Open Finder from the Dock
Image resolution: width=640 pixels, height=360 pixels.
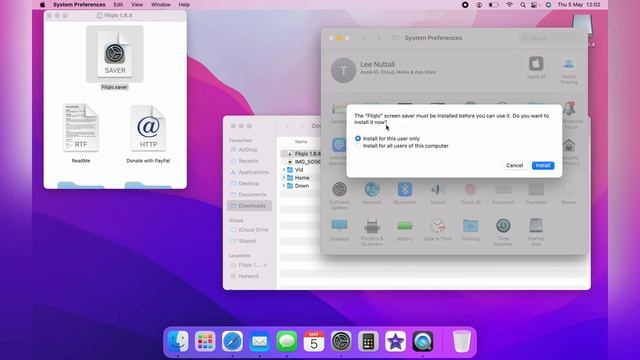(178, 341)
